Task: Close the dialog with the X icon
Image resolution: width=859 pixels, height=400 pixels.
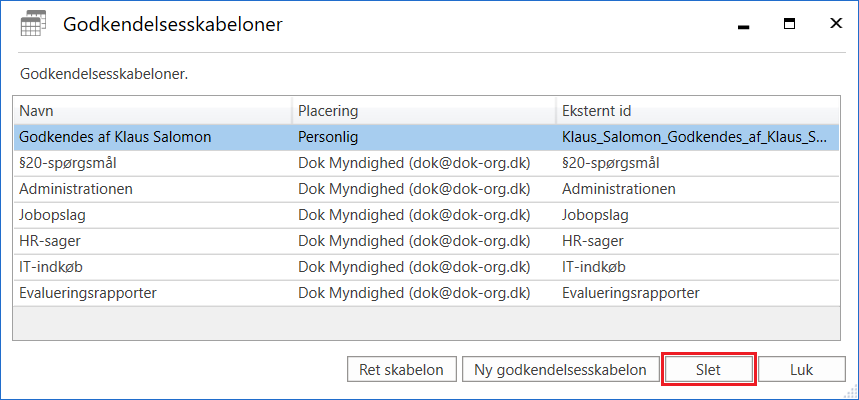Action: tap(835, 25)
